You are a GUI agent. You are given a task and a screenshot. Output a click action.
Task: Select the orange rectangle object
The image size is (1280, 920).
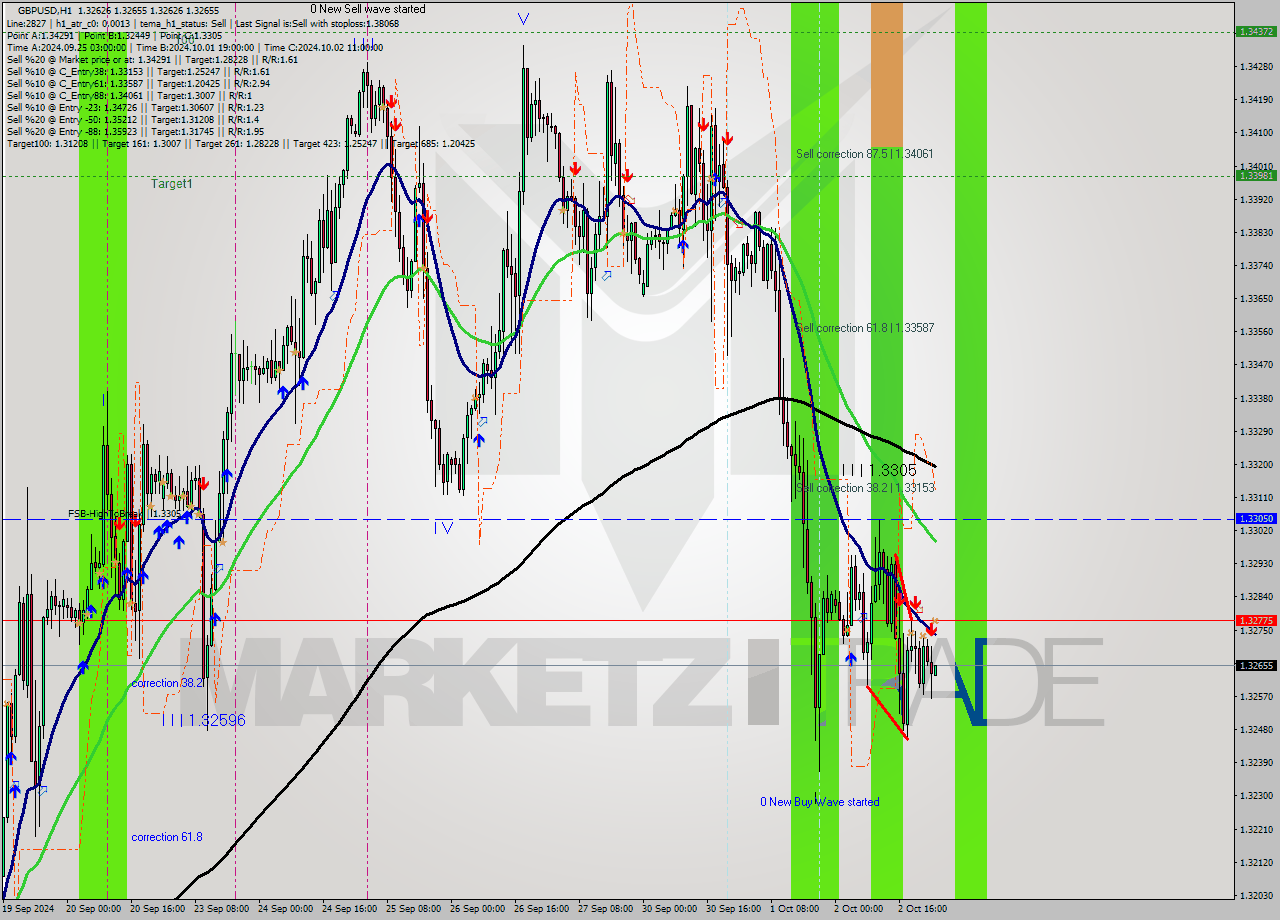click(886, 77)
